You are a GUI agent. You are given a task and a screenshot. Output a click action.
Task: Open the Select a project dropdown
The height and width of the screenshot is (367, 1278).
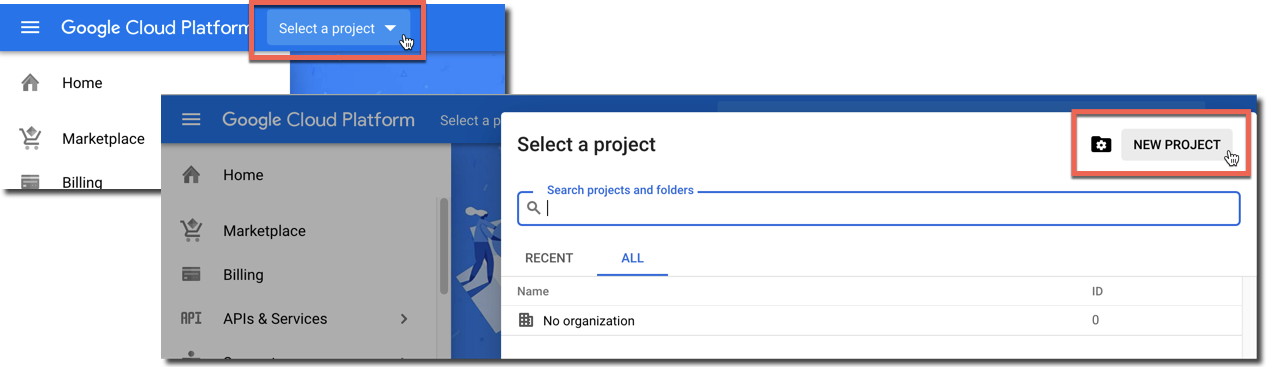(338, 29)
